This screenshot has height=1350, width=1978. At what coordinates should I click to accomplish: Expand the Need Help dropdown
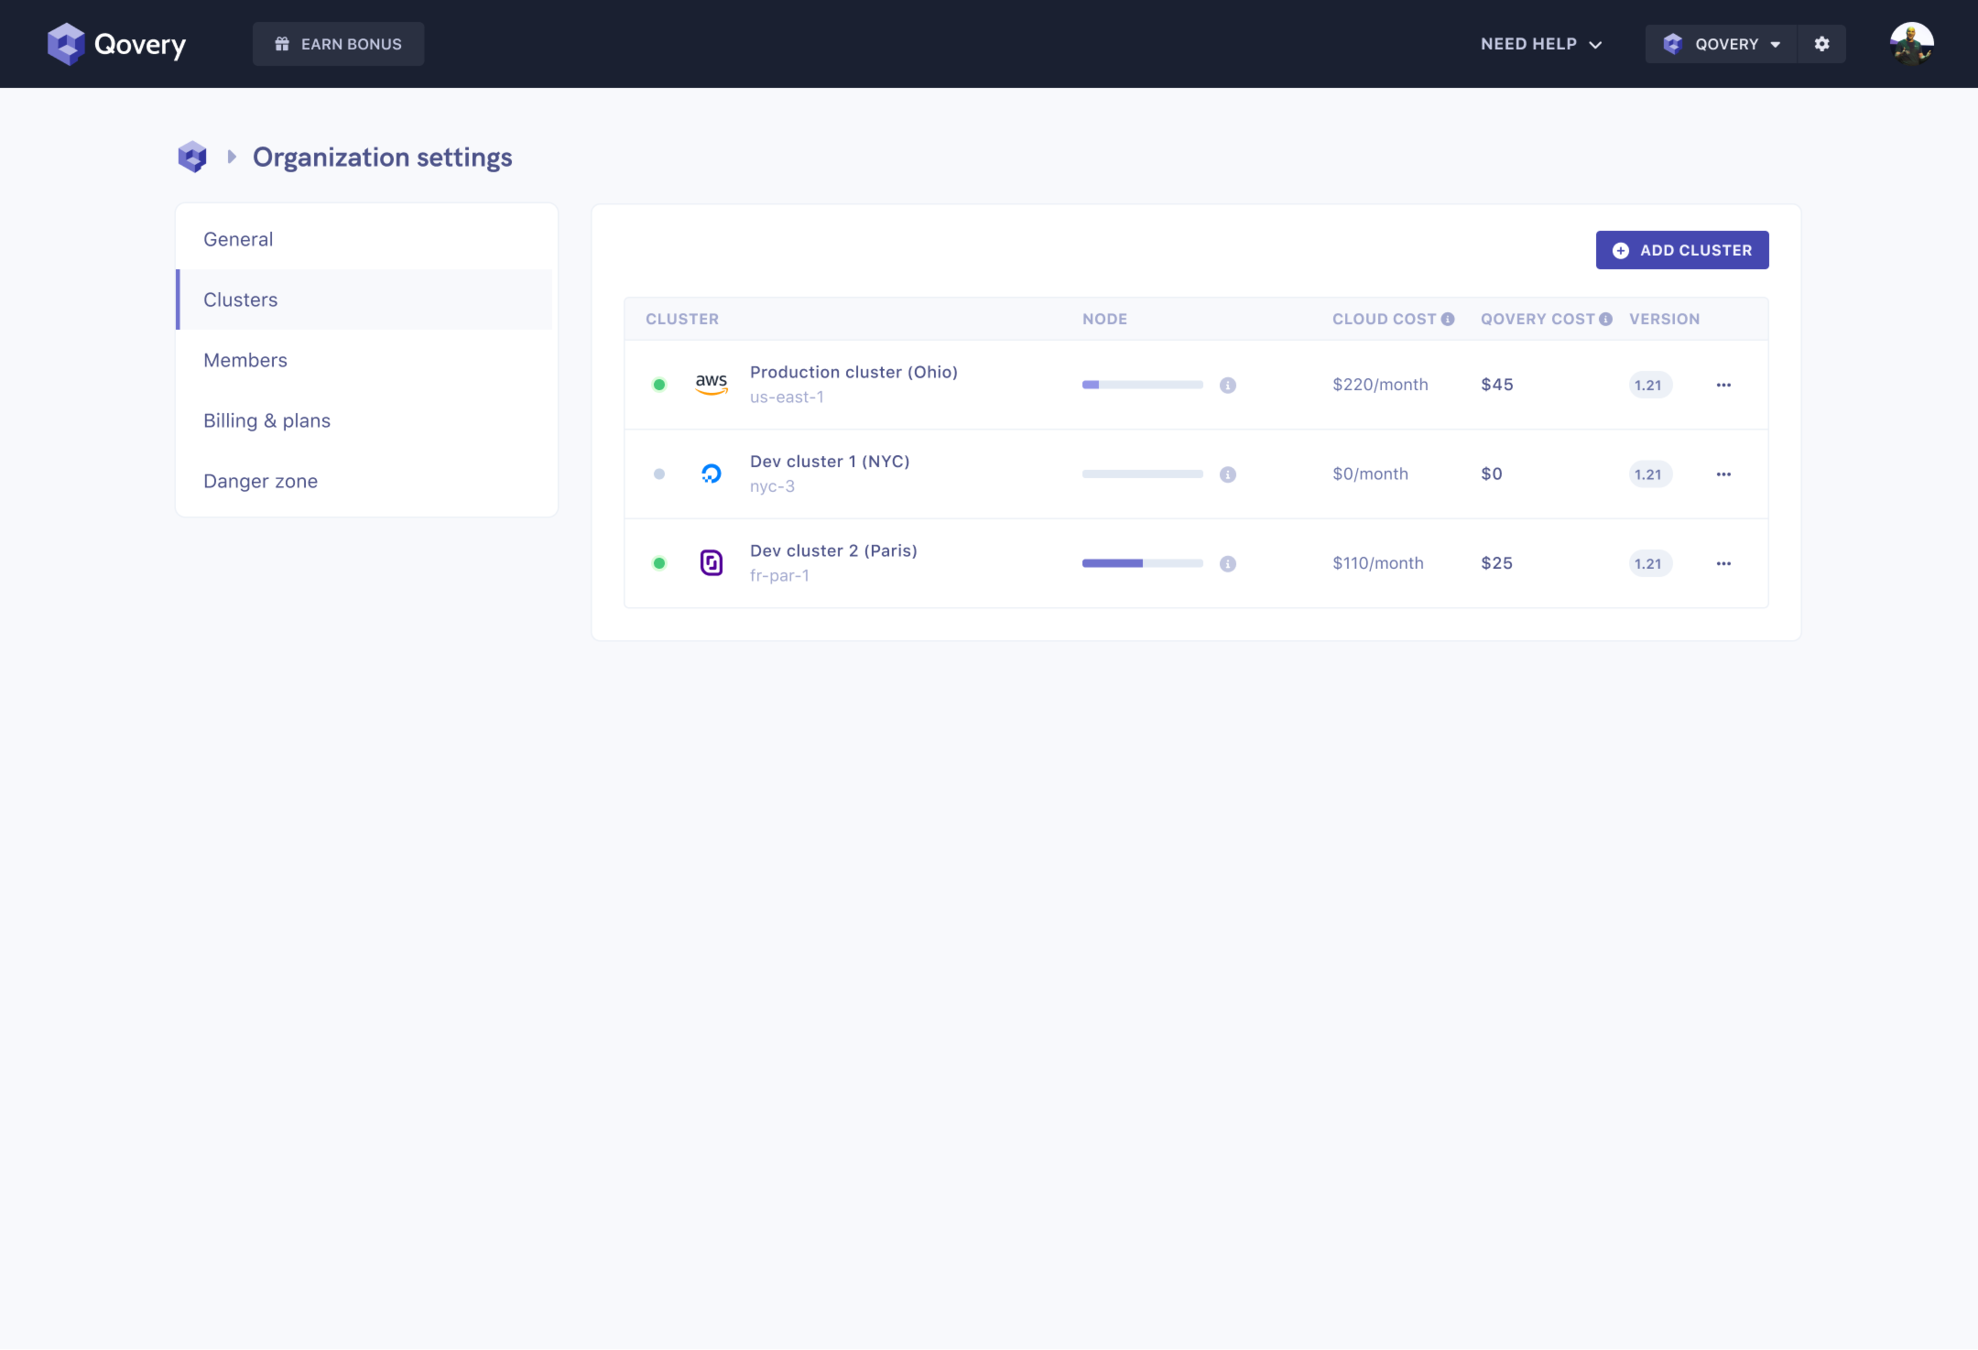click(1541, 44)
